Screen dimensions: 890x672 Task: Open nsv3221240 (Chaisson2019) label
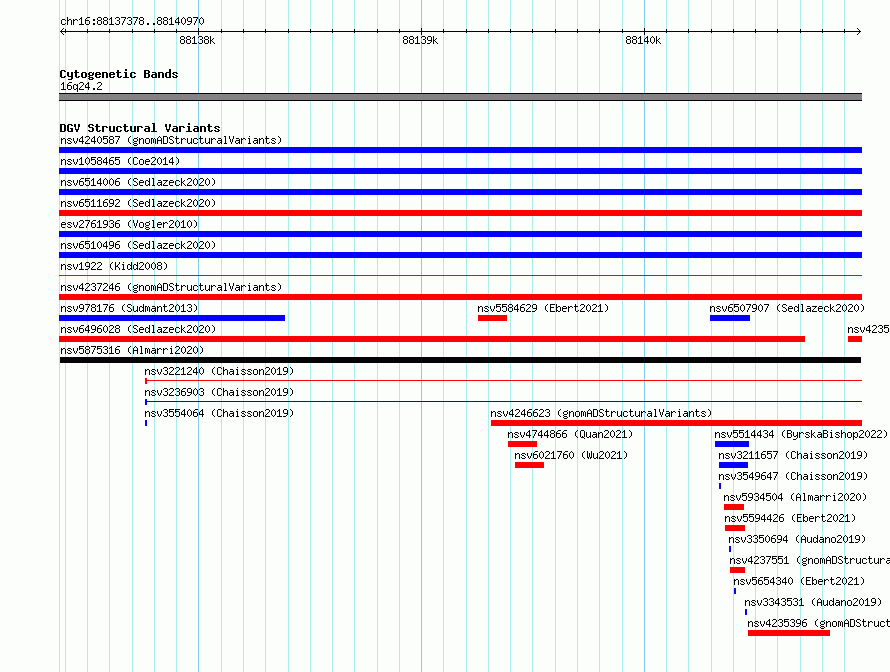pyautogui.click(x=219, y=371)
